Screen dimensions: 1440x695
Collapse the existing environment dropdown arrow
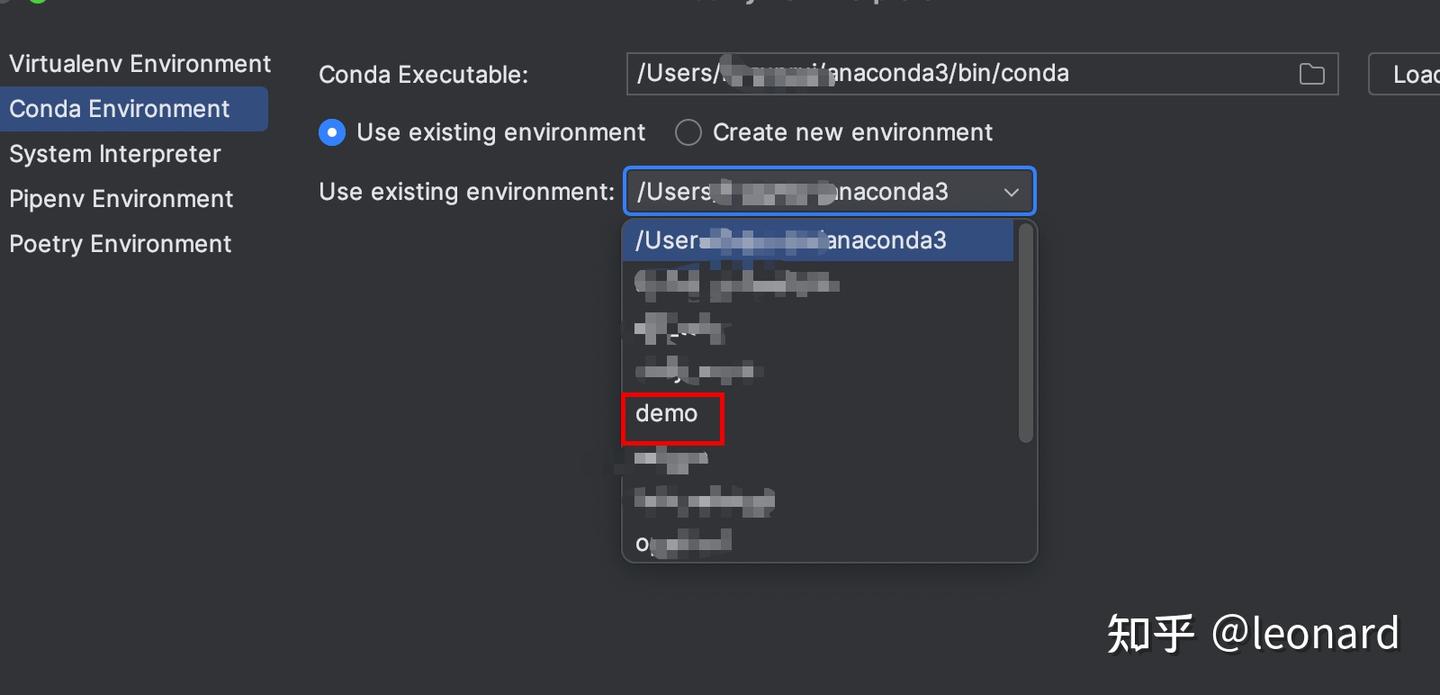pyautogui.click(x=1011, y=192)
